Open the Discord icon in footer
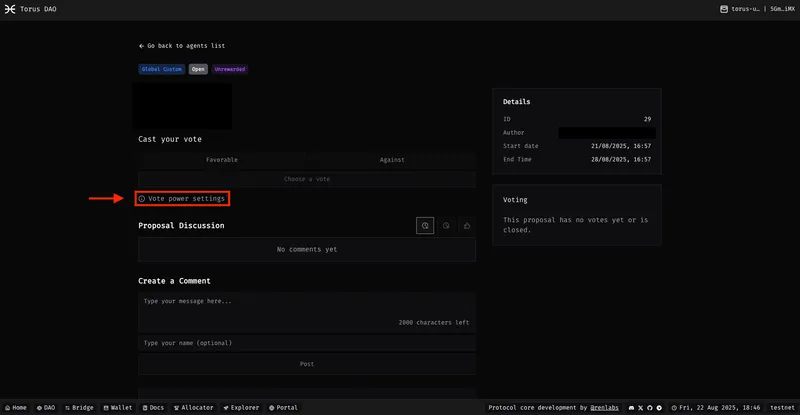The width and height of the screenshot is (800, 415). 629,408
